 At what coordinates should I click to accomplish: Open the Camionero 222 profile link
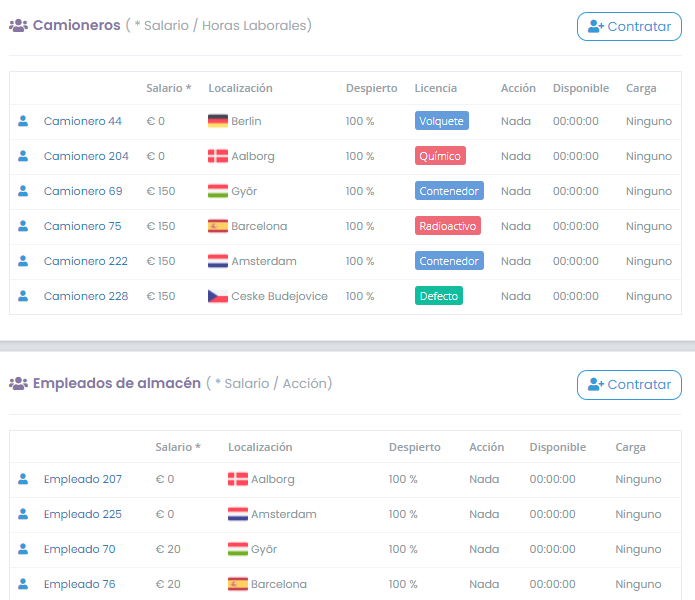coord(86,261)
